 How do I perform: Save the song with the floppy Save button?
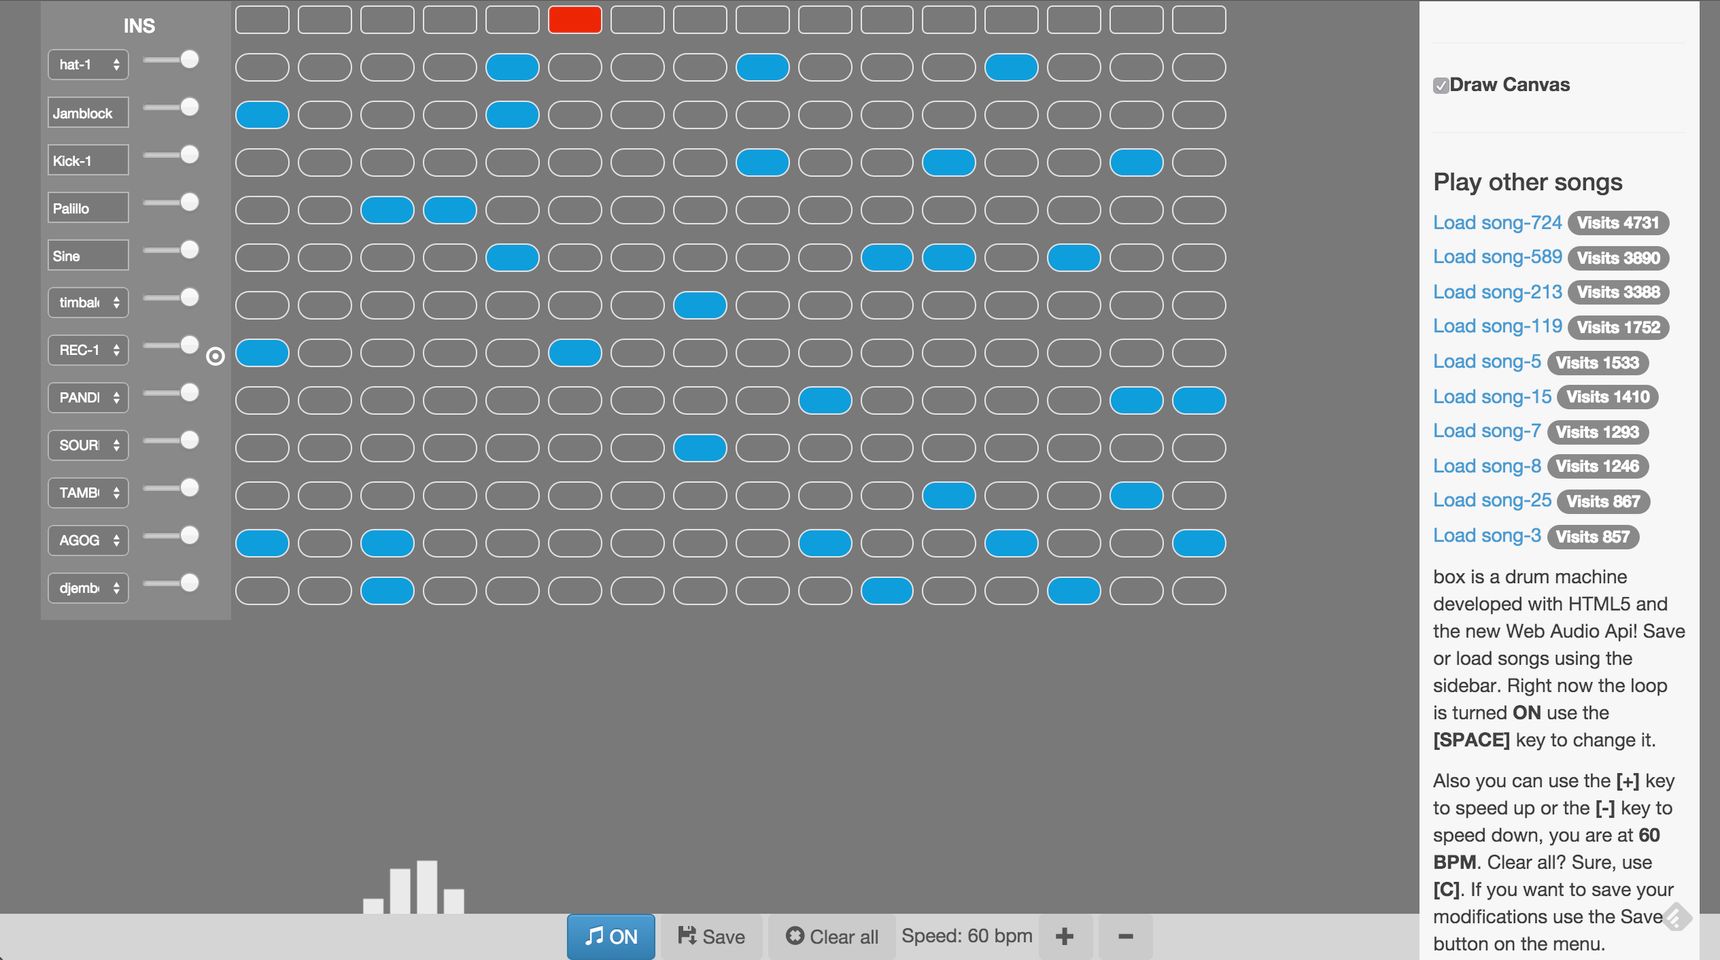click(x=711, y=936)
